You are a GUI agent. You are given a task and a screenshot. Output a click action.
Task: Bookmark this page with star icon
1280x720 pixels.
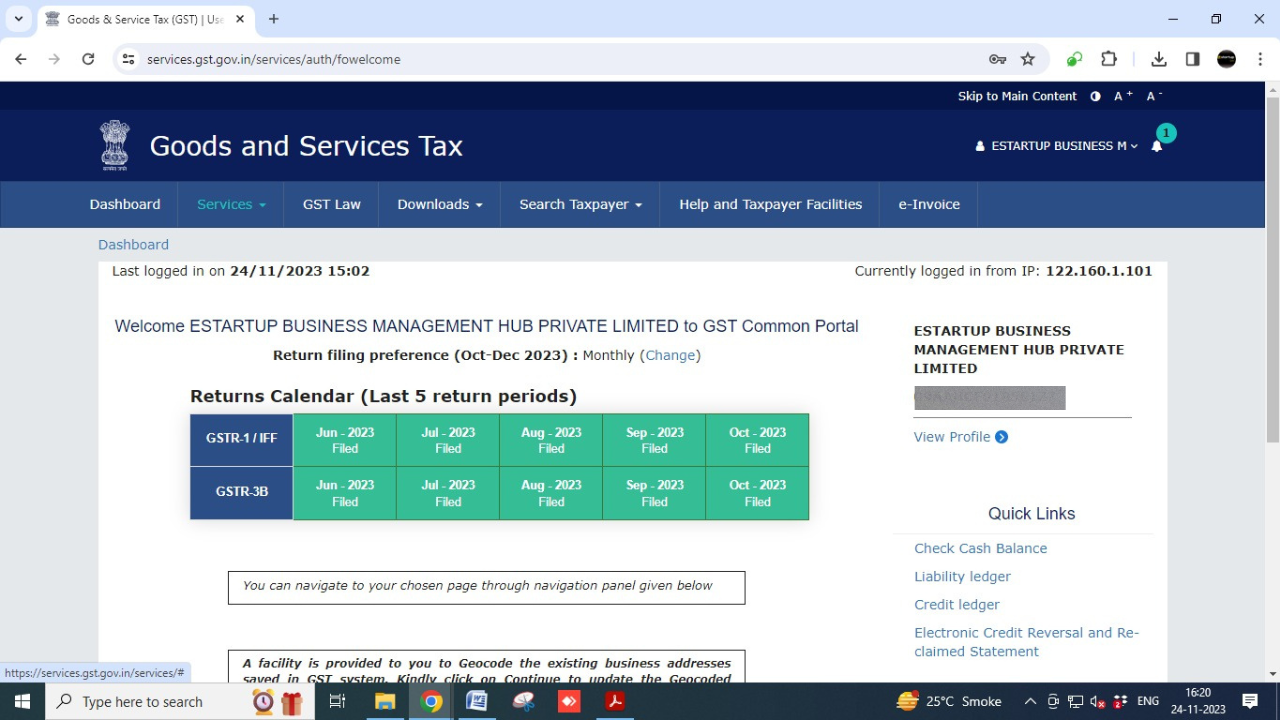coord(1028,59)
